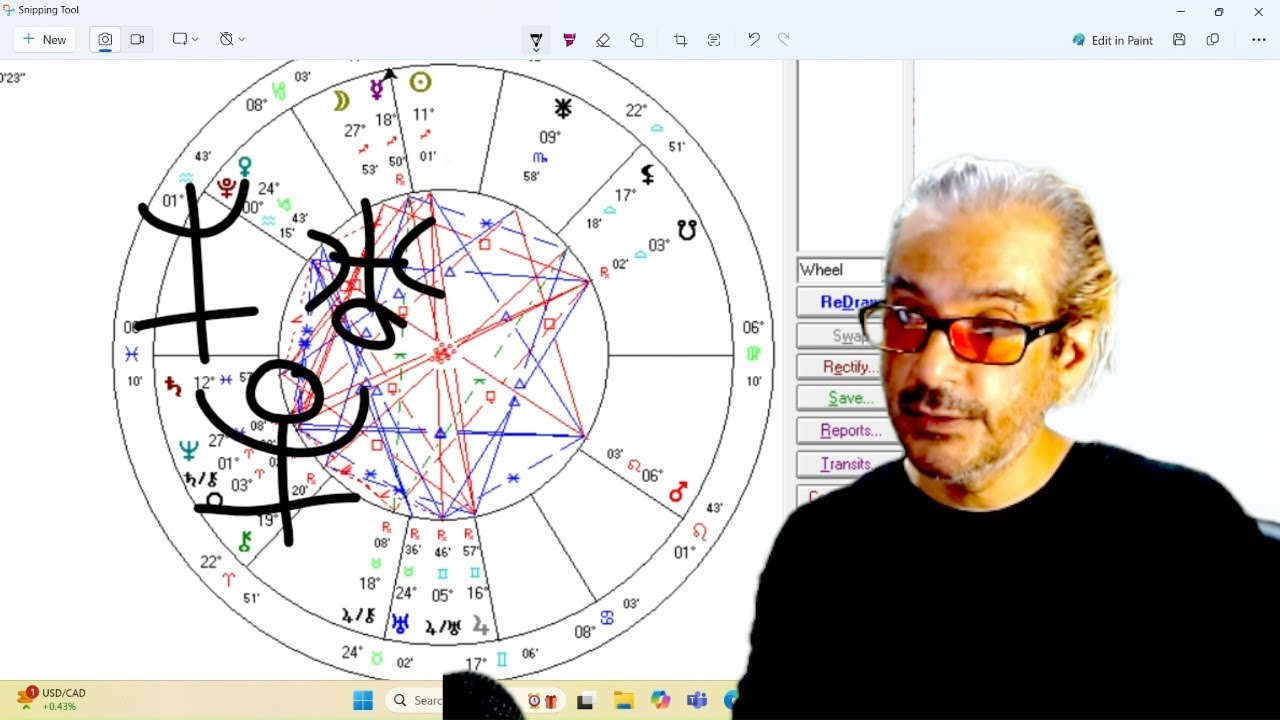
Task: Switch to video Record mode
Action: (137, 40)
